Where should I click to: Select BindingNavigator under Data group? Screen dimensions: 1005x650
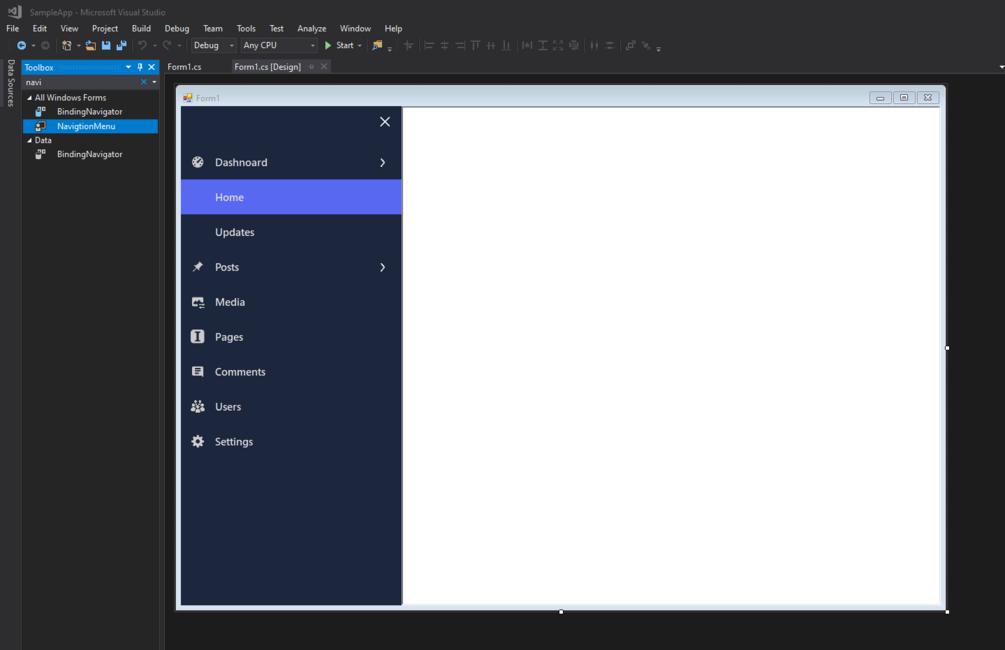click(x=90, y=154)
